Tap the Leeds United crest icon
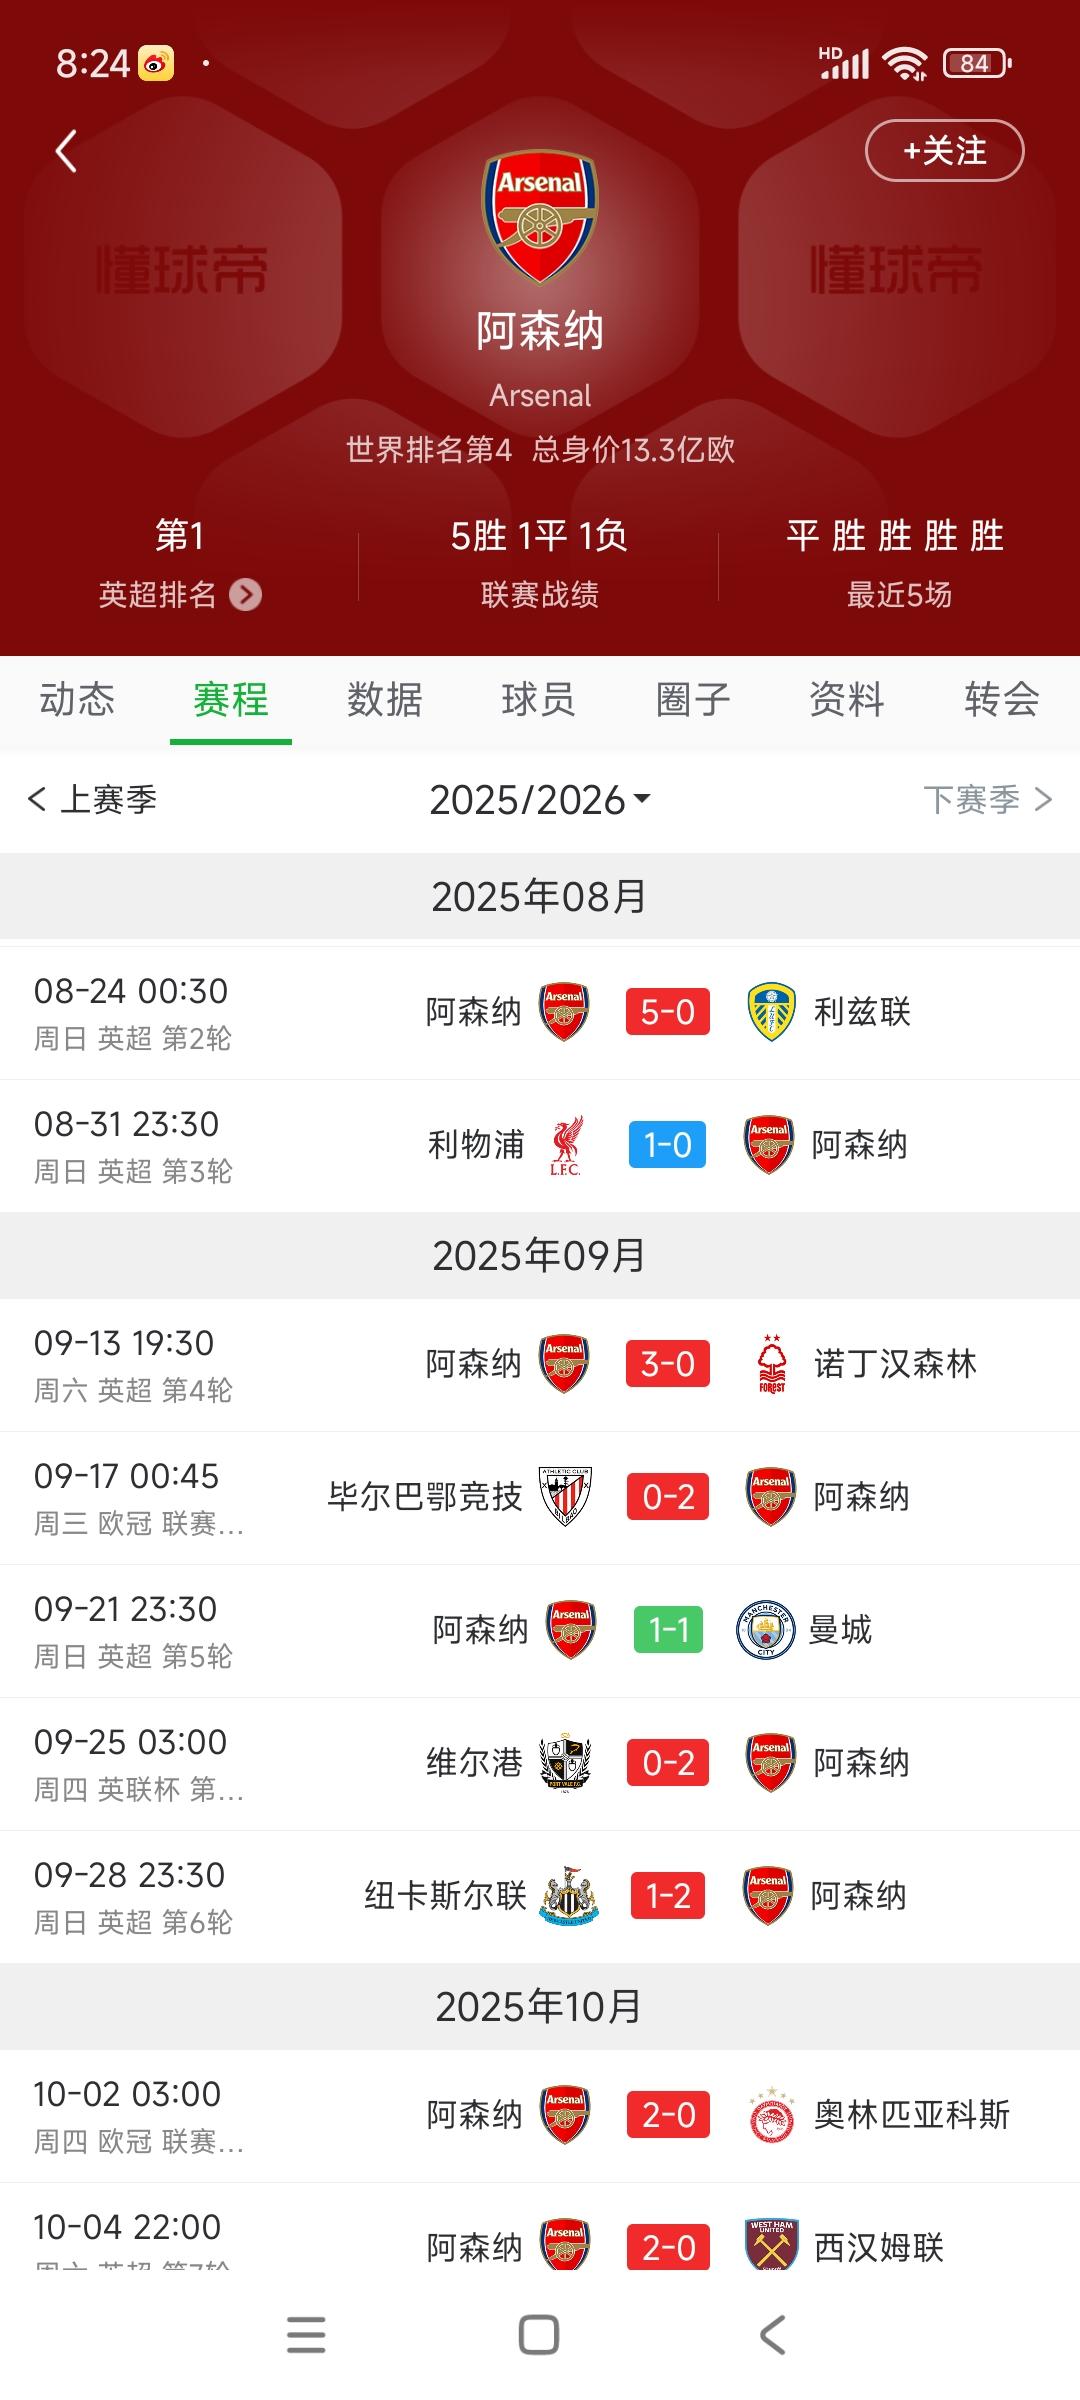The height and width of the screenshot is (2400, 1080). (771, 1012)
